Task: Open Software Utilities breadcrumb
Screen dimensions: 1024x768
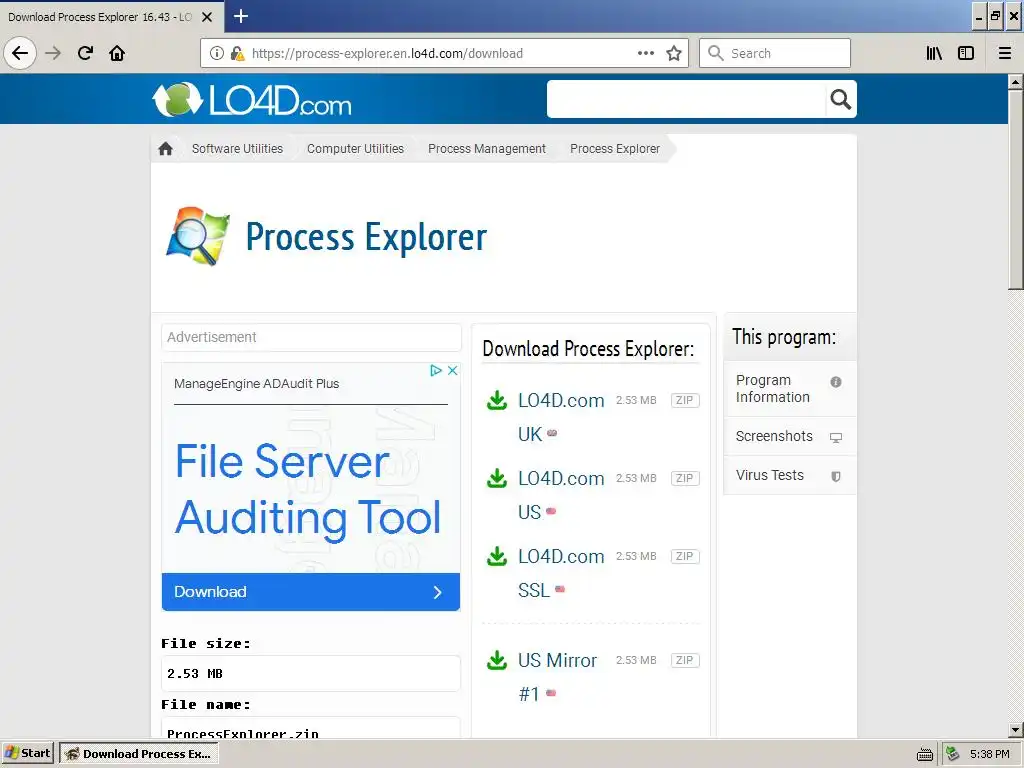Action: (237, 149)
